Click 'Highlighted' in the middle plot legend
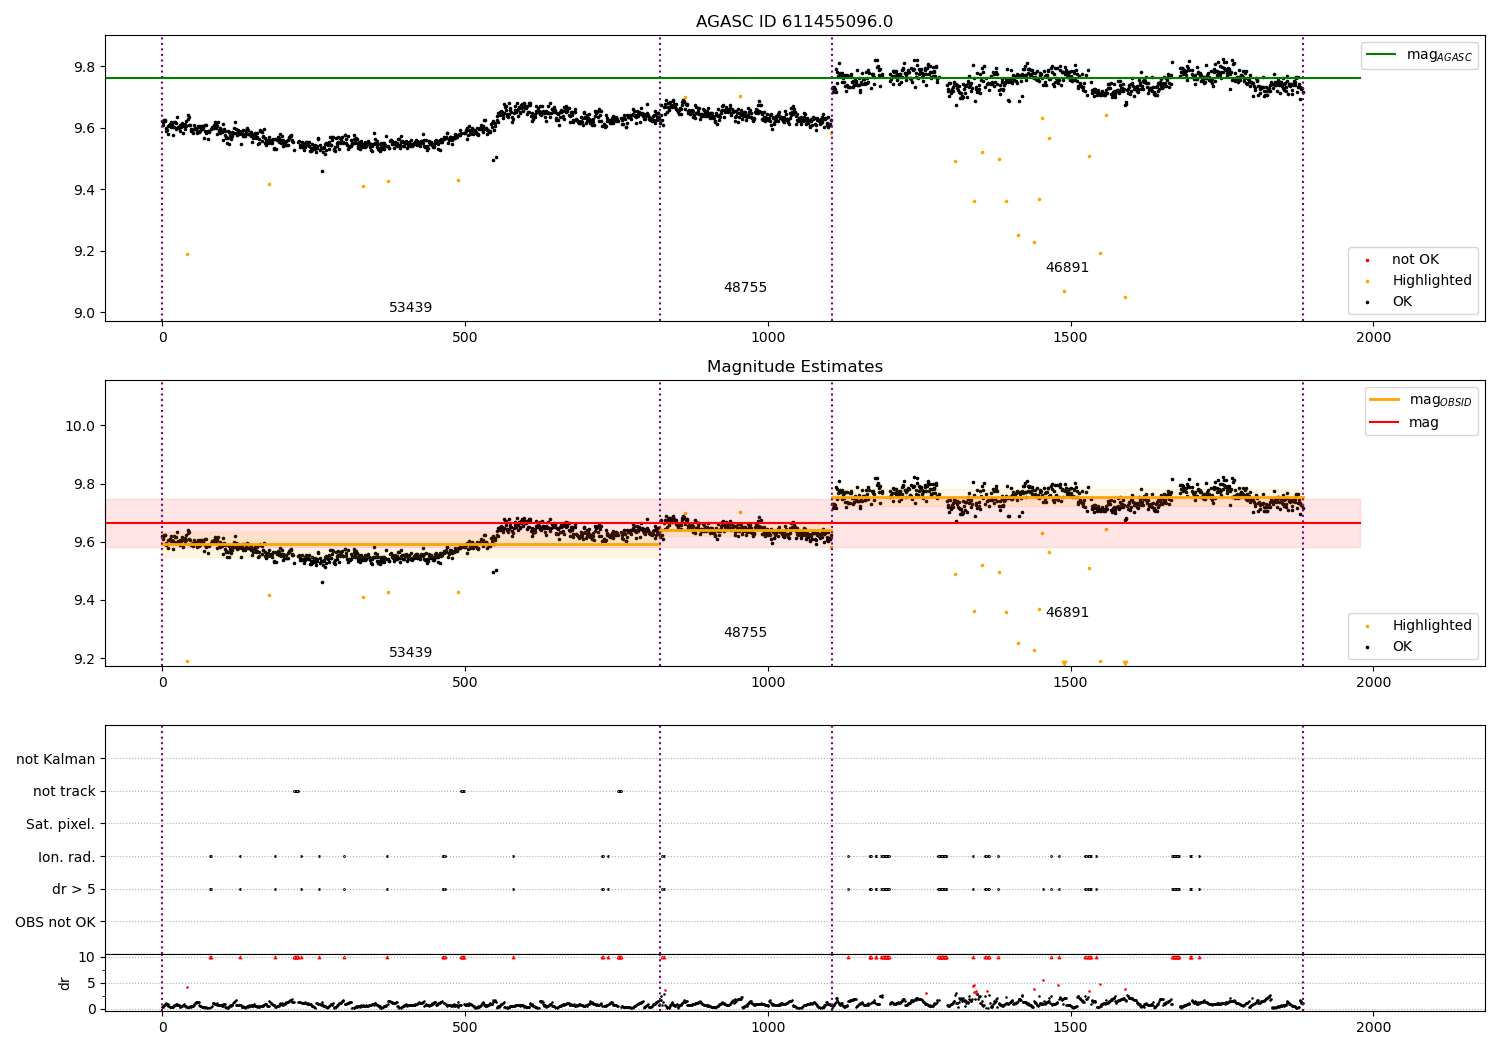1500x1050 pixels. [x=1432, y=625]
